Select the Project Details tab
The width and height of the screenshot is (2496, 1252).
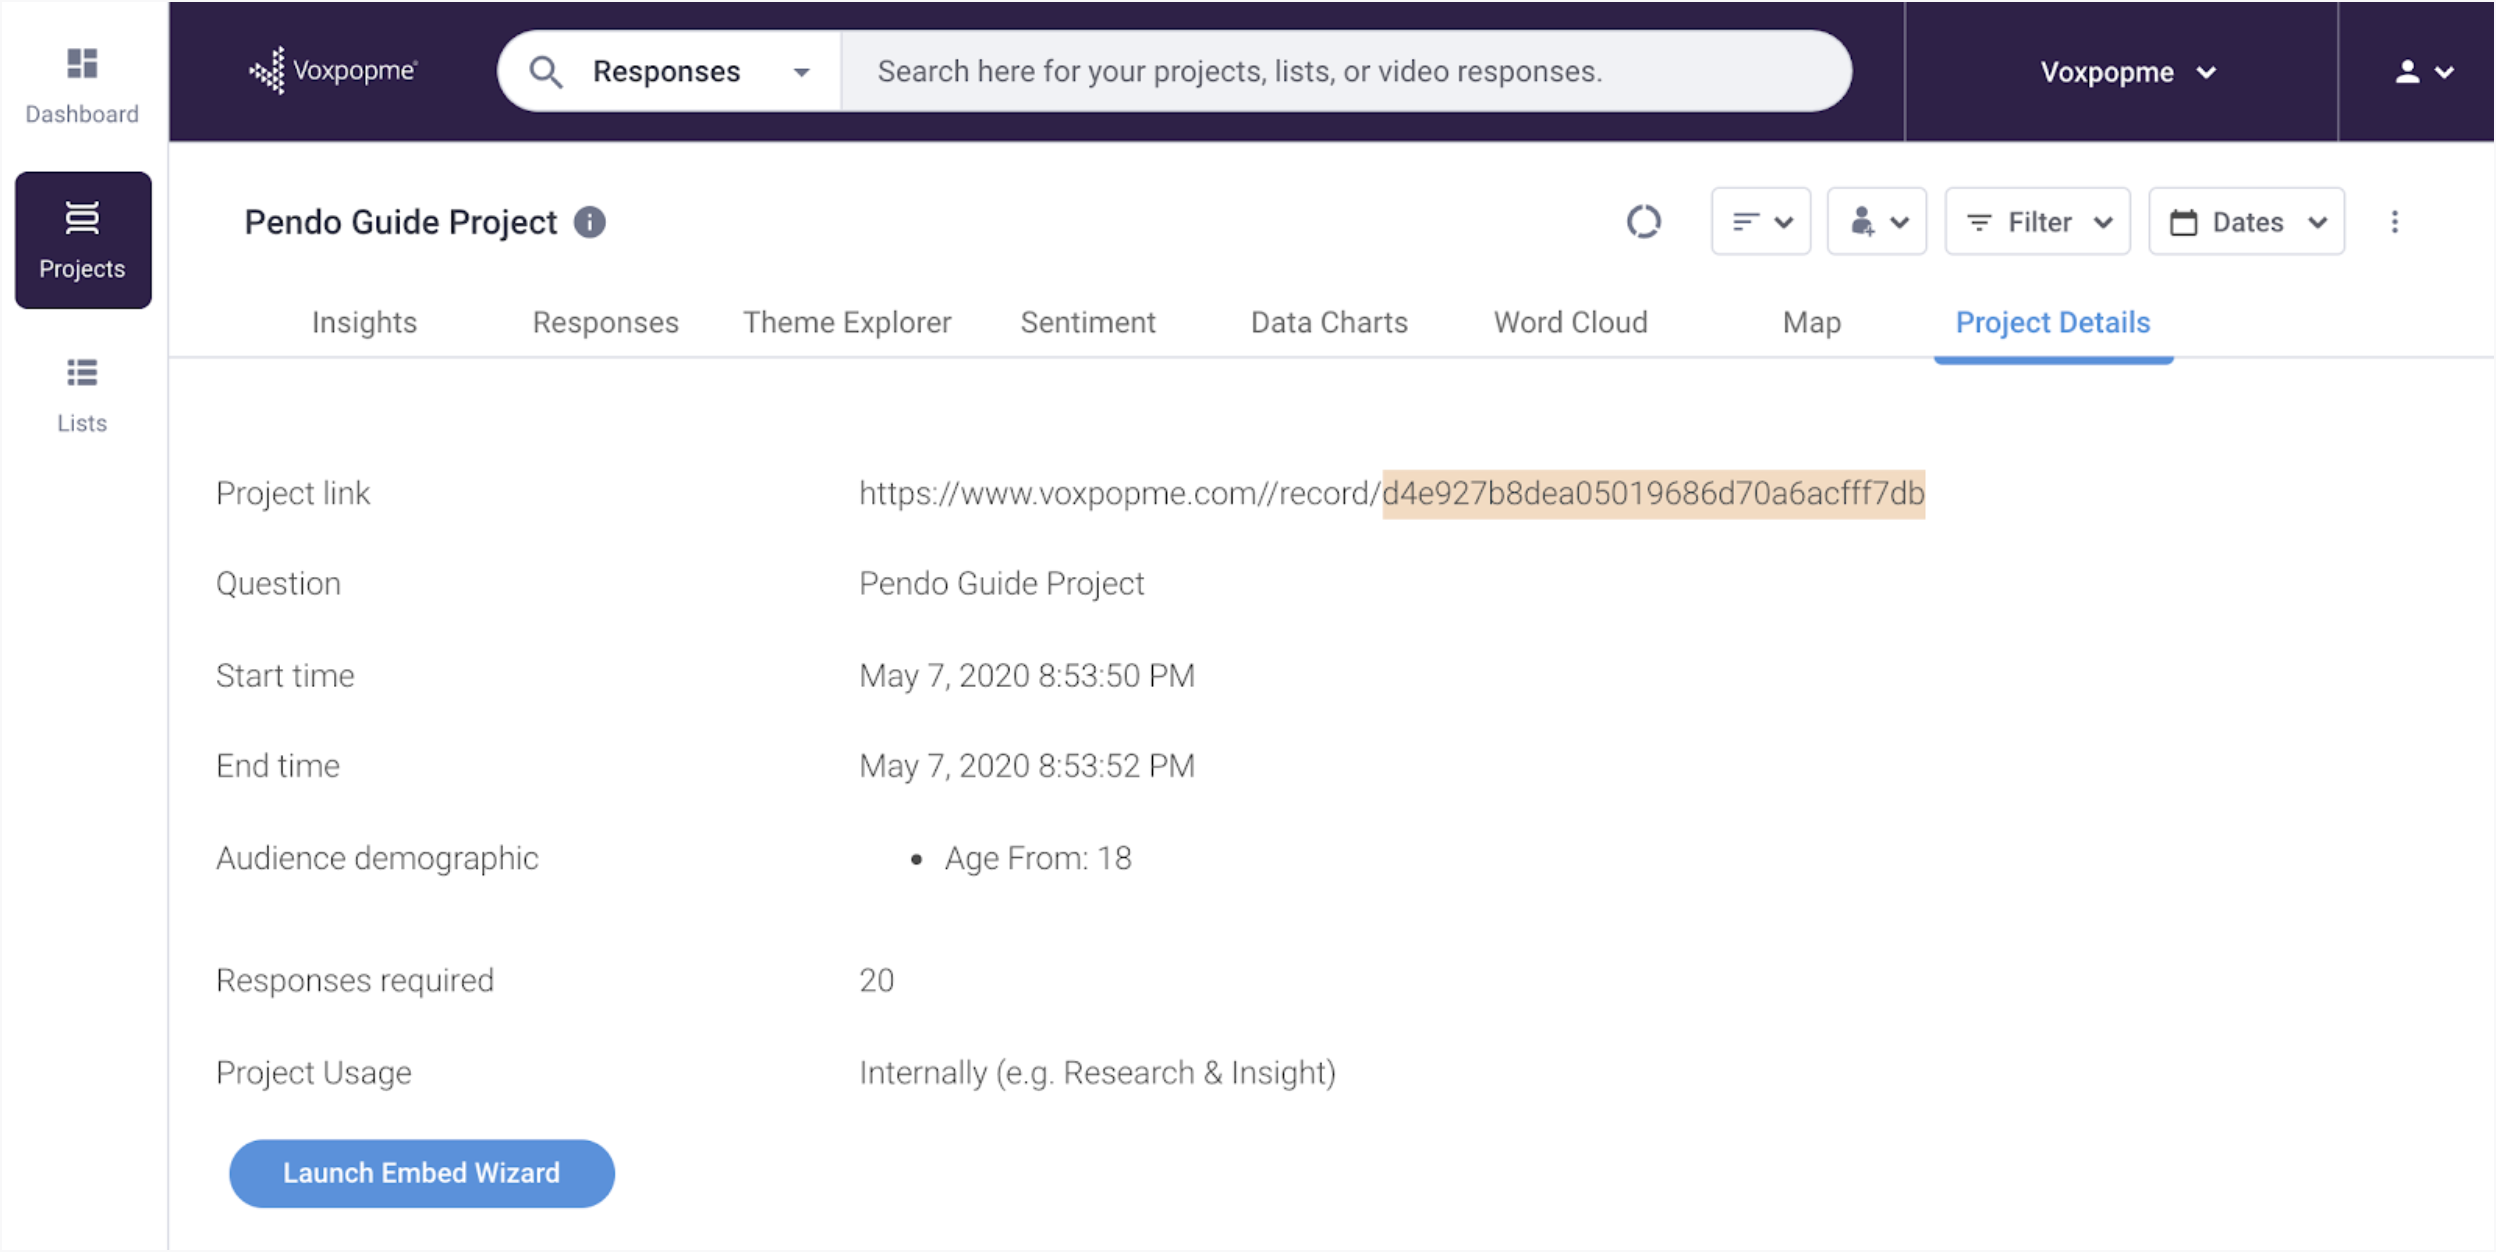[2053, 322]
